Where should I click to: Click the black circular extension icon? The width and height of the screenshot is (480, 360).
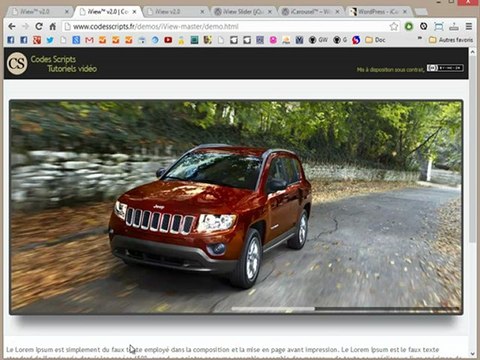[x=424, y=26]
